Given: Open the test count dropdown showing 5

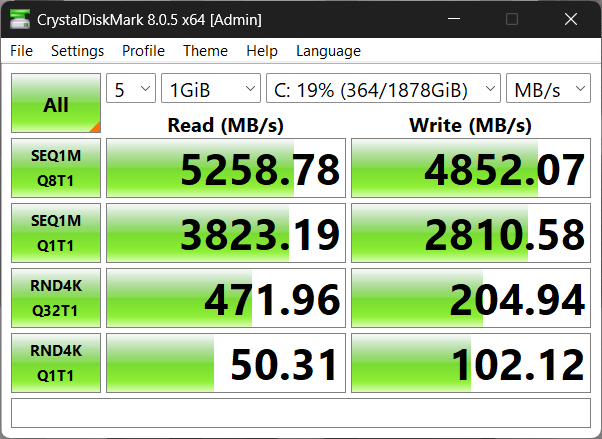Looking at the screenshot, I should (x=131, y=90).
